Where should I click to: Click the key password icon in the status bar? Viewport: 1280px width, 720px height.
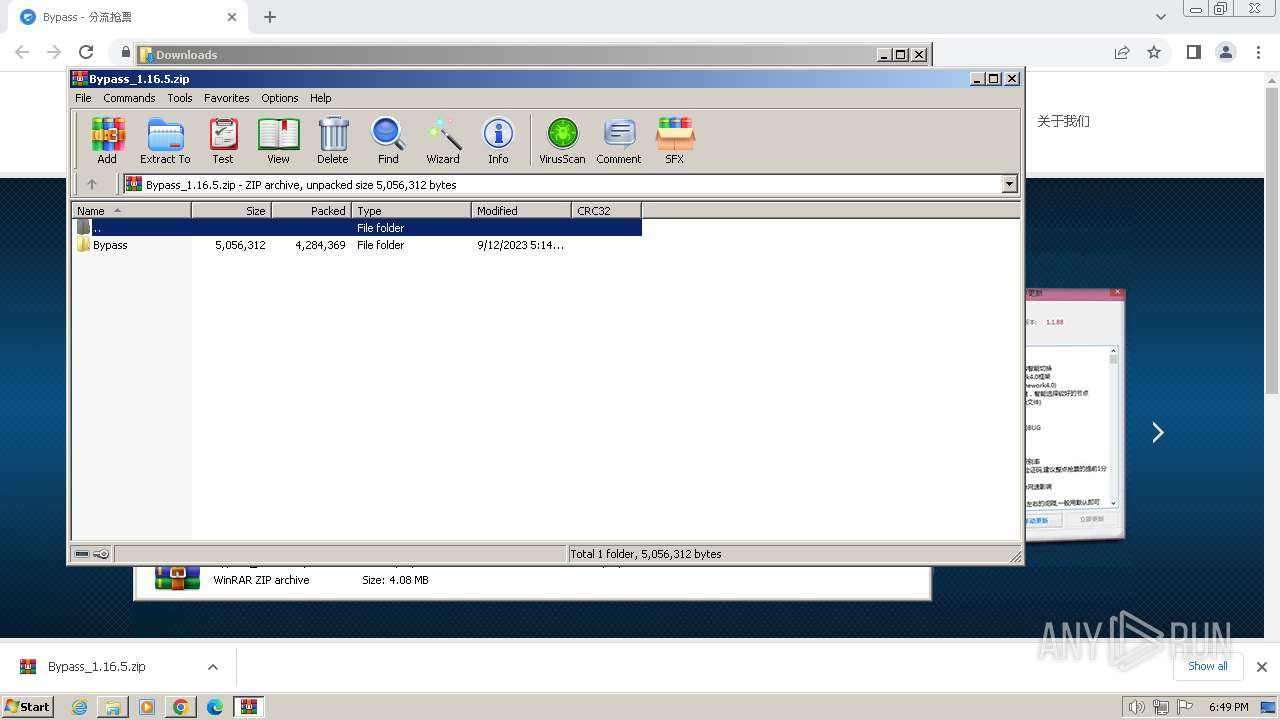pos(101,554)
